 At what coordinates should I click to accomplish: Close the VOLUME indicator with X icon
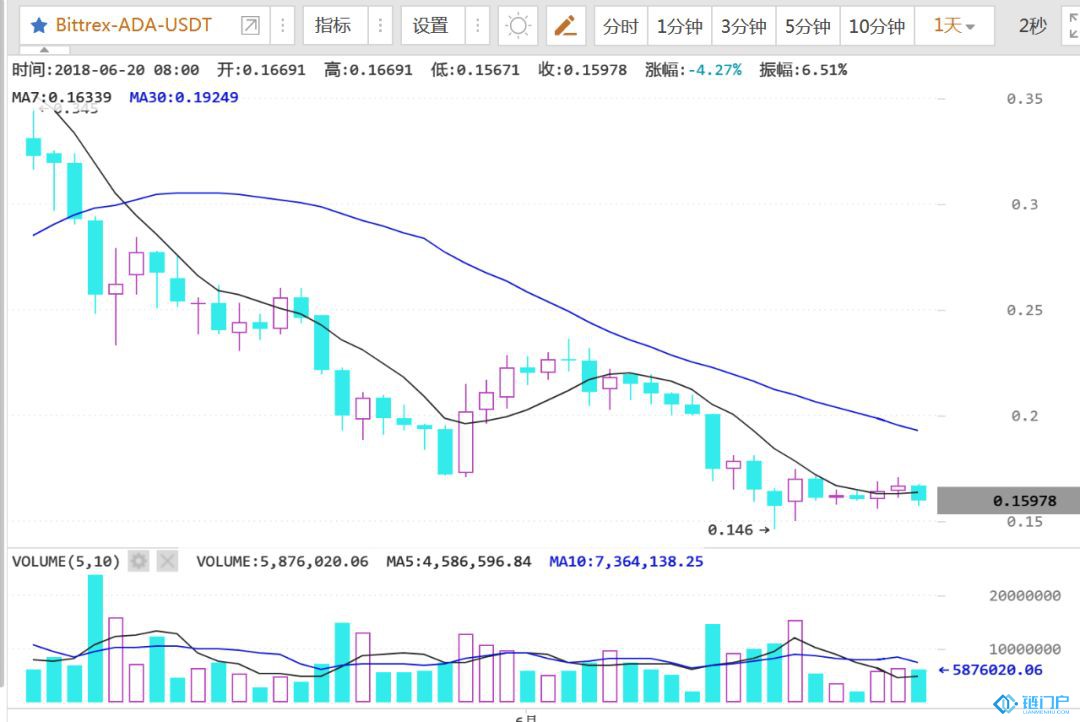point(167,561)
